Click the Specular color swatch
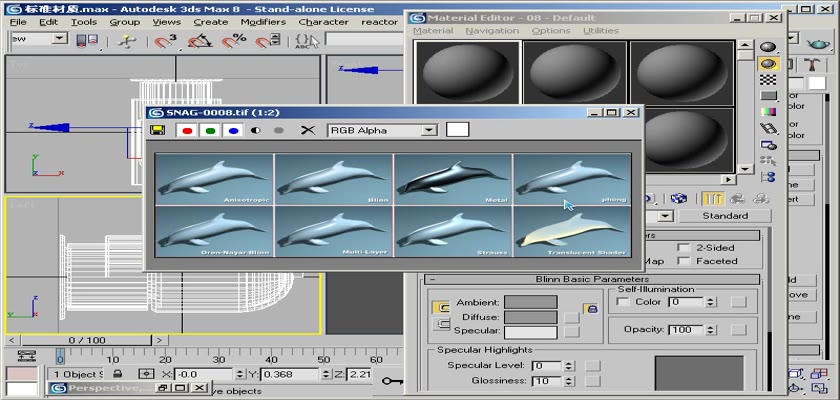This screenshot has height=400, width=840. tap(530, 332)
